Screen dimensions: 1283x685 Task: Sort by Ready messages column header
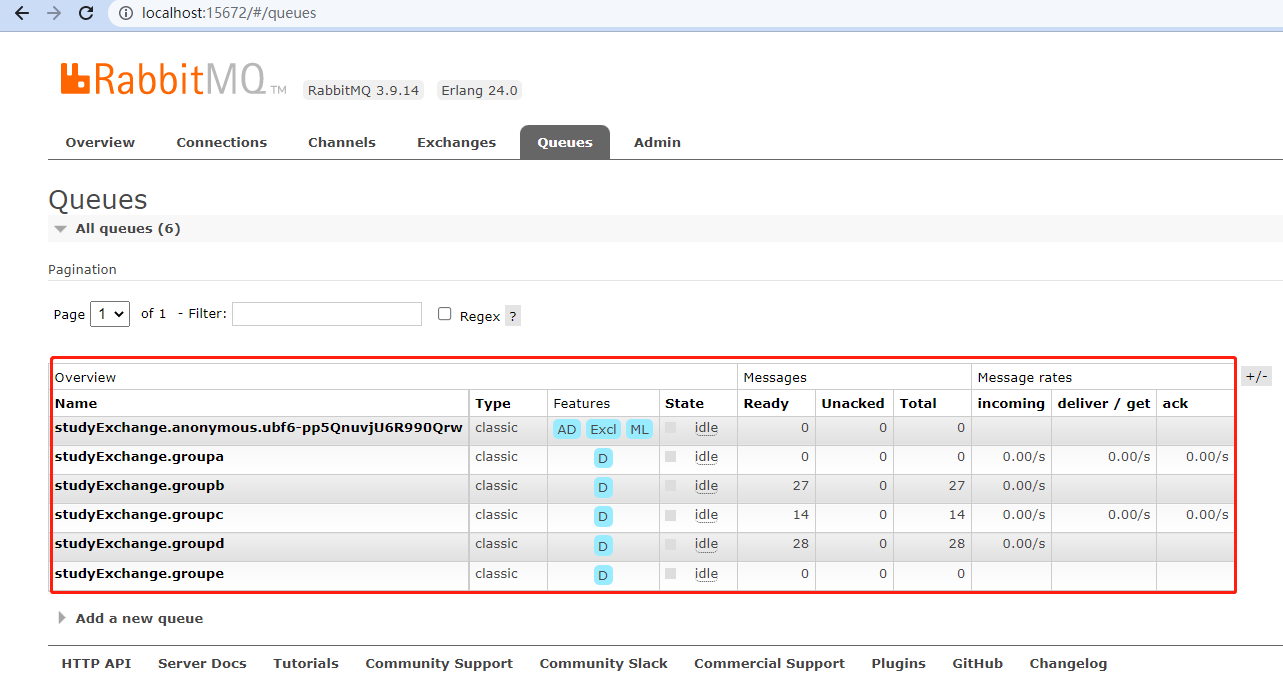[766, 404]
